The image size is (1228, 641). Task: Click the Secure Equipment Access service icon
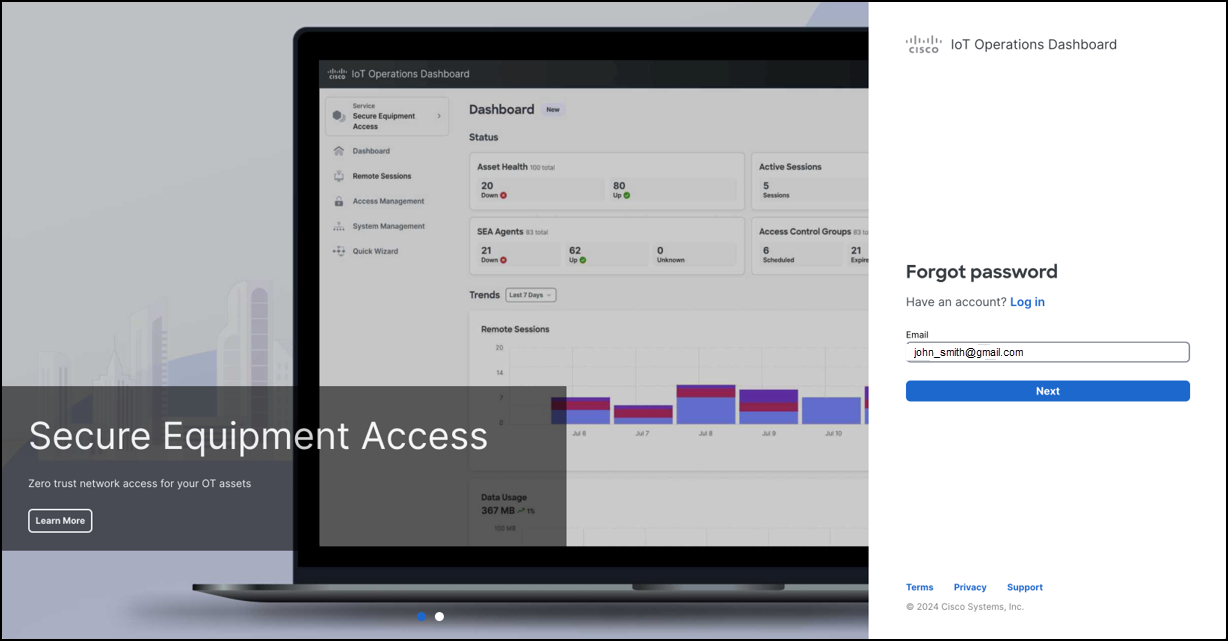point(338,115)
